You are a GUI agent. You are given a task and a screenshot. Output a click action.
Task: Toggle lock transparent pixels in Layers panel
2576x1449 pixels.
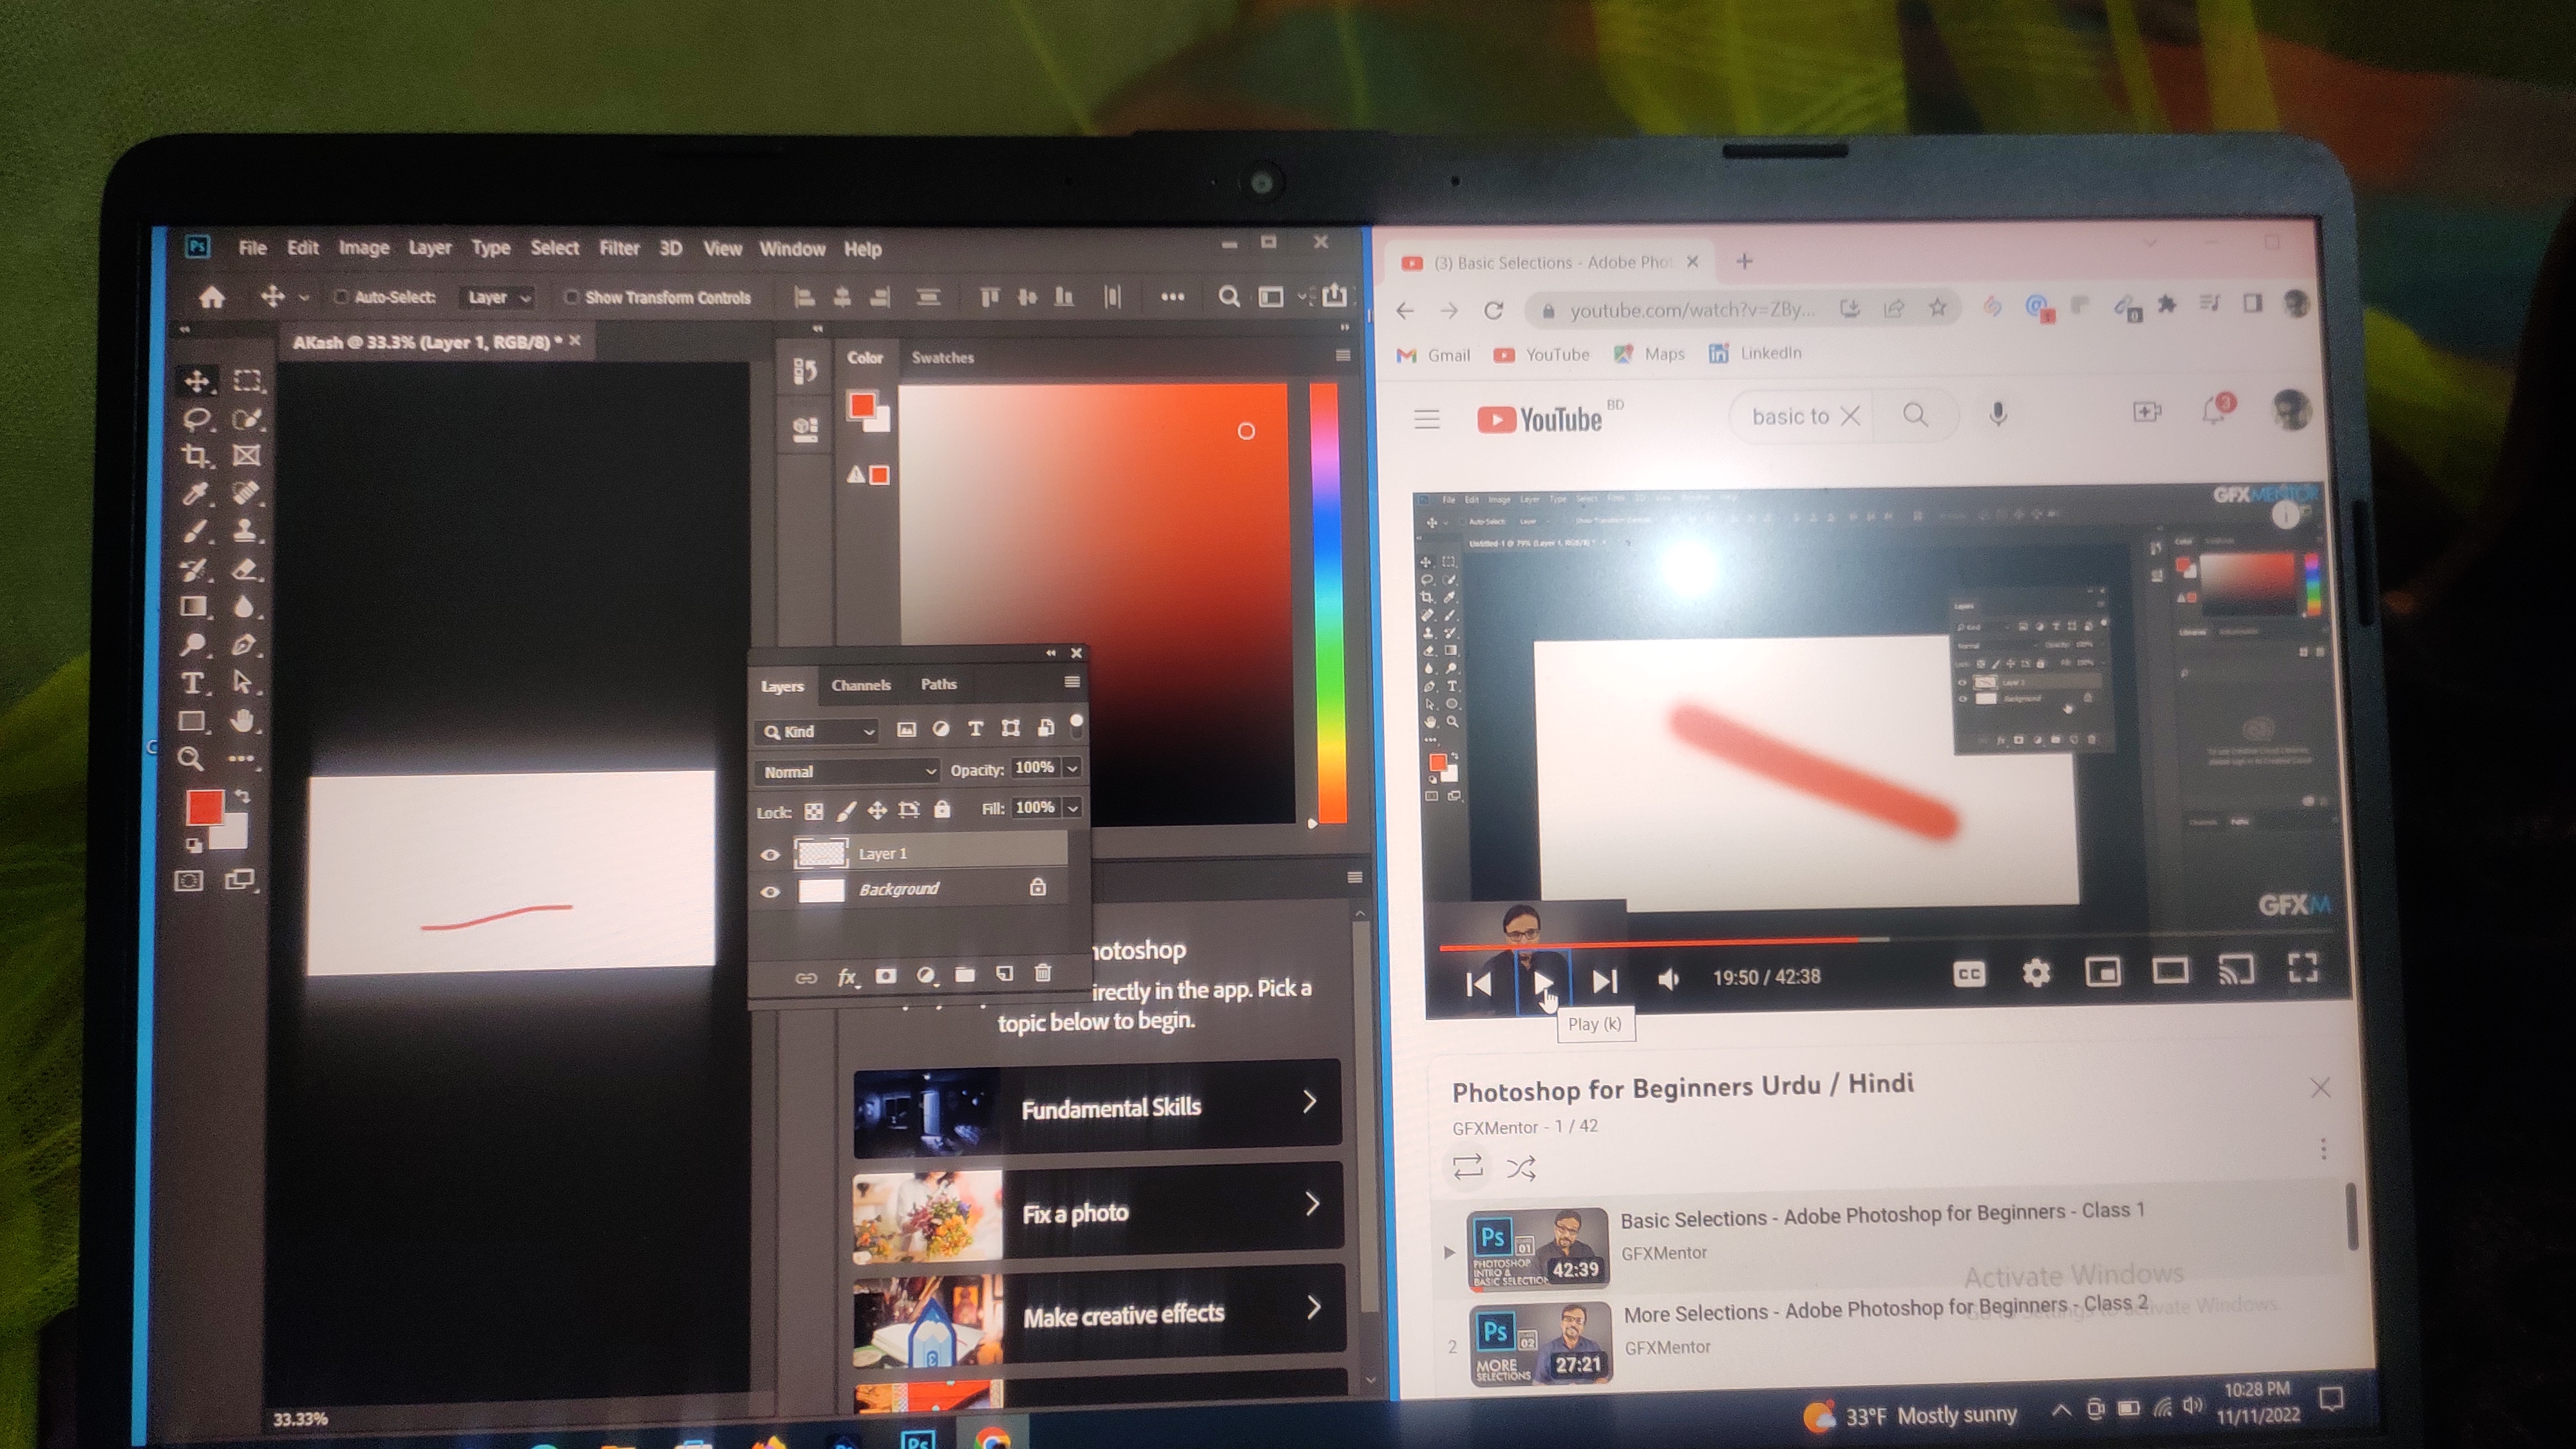pos(814,811)
